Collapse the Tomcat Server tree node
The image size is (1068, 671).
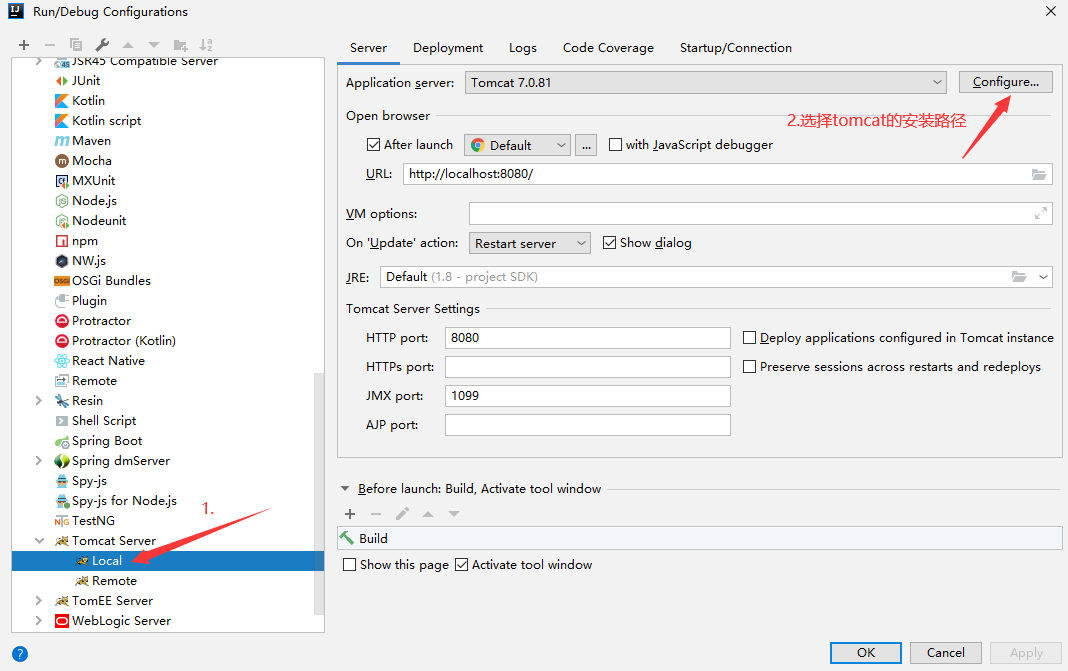coord(39,541)
